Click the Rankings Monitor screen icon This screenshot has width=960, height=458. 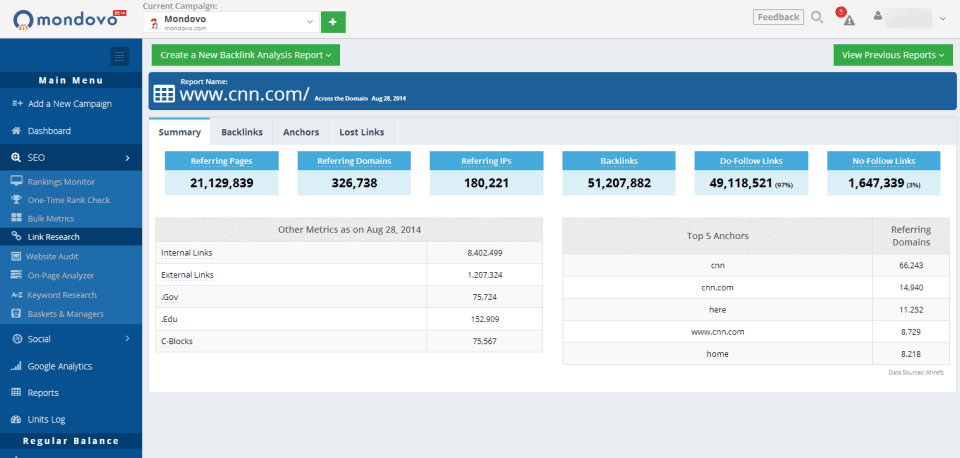pos(17,182)
